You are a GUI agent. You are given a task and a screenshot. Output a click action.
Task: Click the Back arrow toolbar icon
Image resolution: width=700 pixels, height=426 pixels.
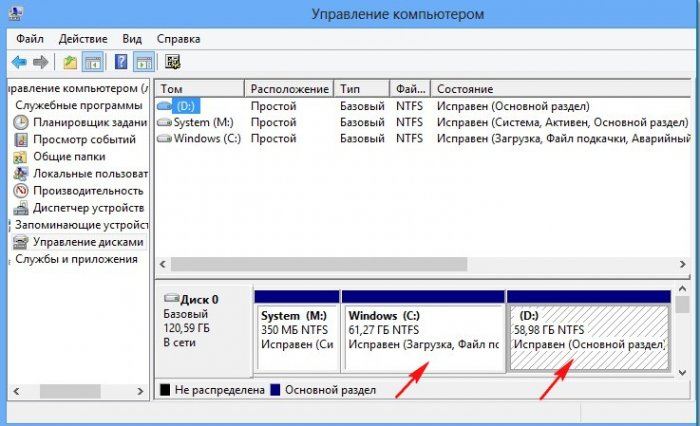point(18,62)
